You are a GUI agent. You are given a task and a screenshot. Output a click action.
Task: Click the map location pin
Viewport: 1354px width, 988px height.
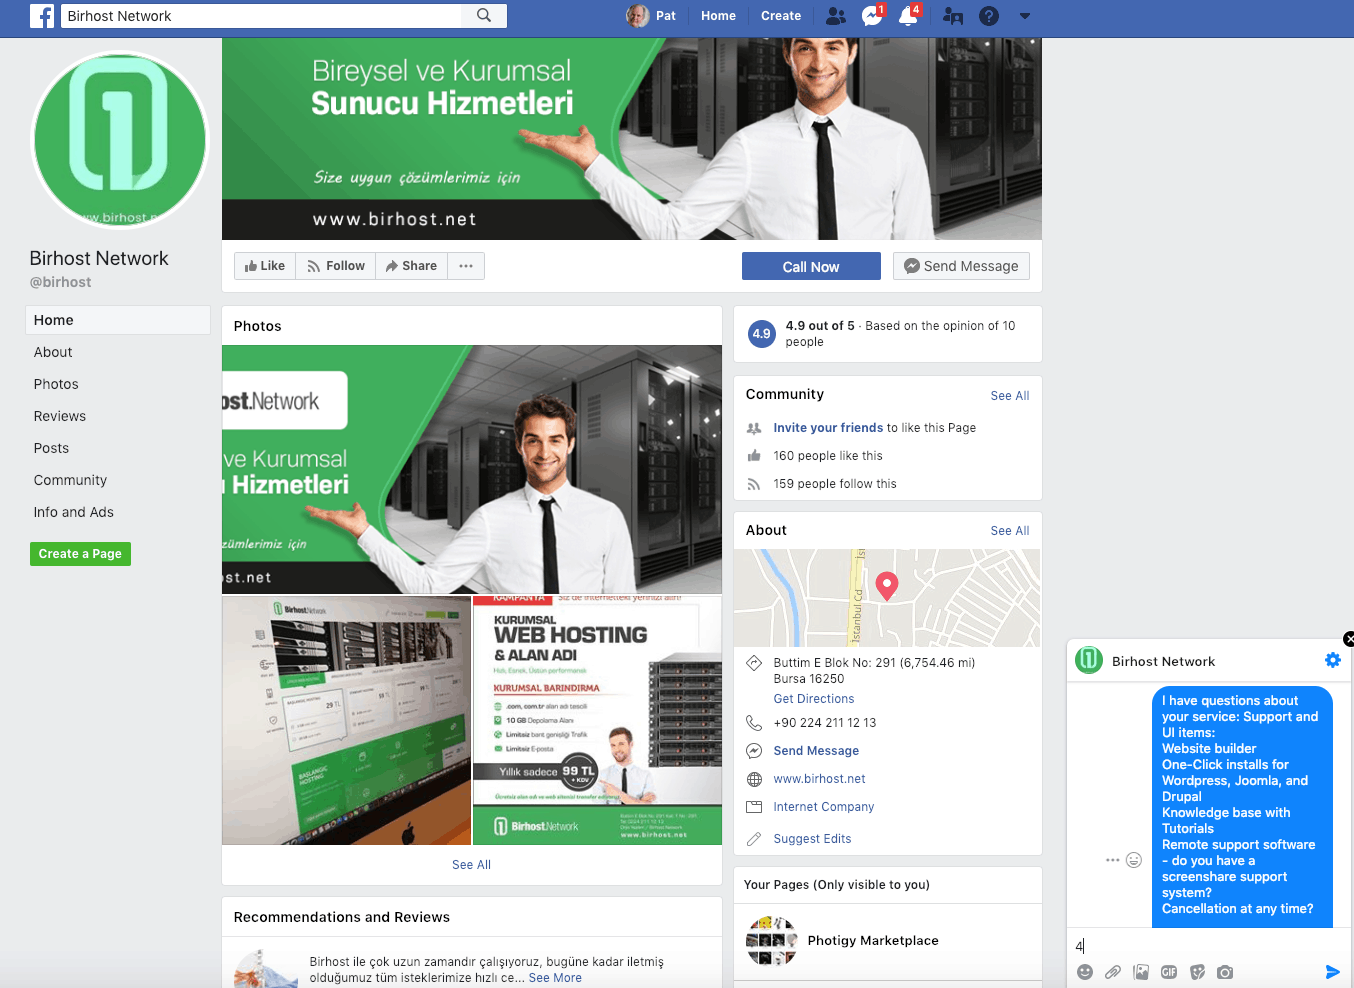click(887, 585)
